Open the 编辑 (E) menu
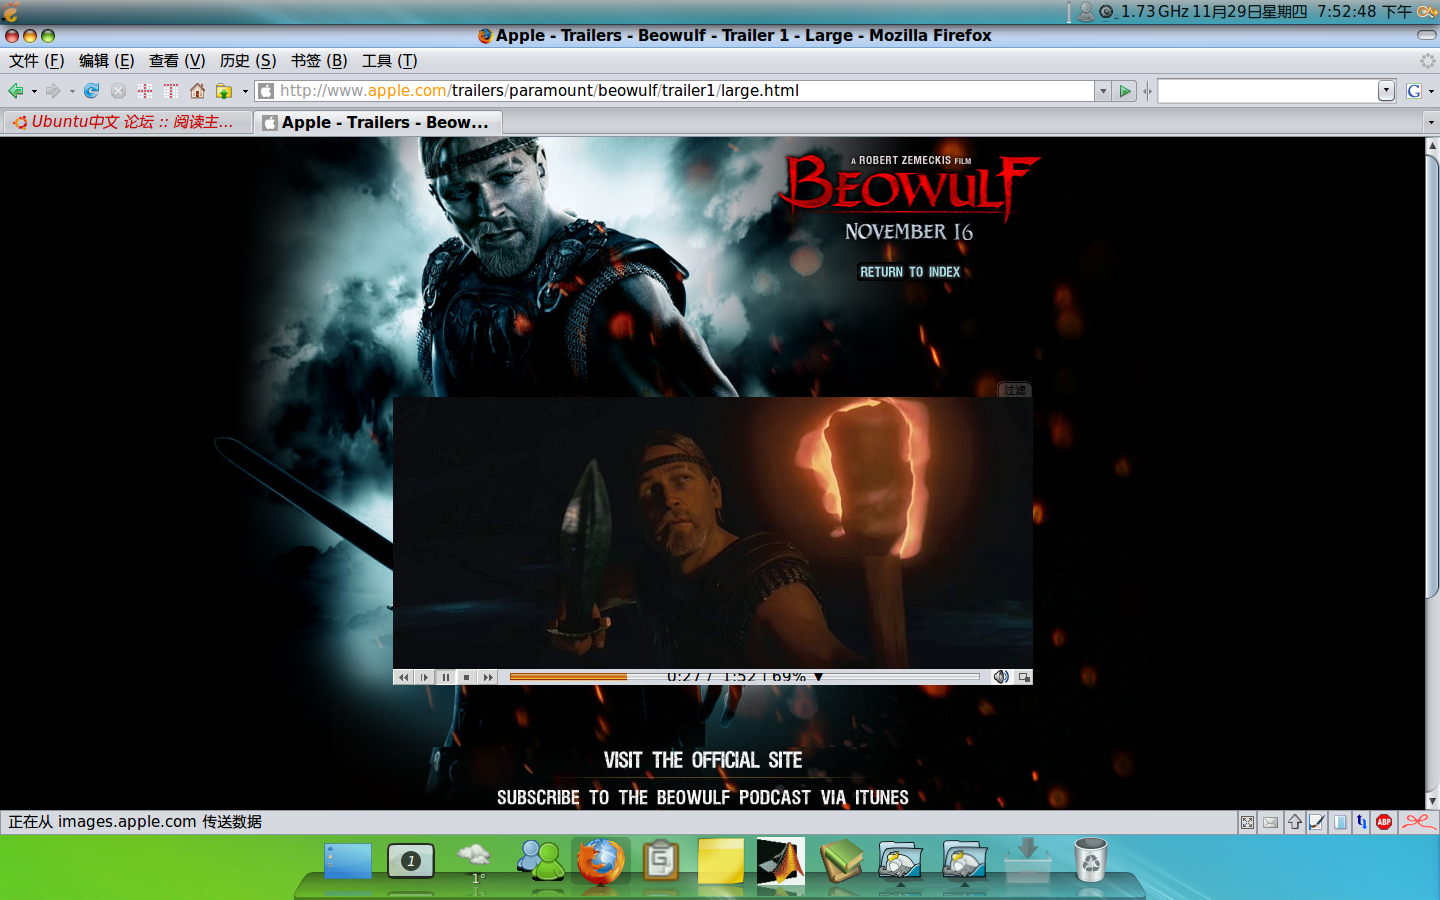Image resolution: width=1440 pixels, height=900 pixels. point(106,61)
